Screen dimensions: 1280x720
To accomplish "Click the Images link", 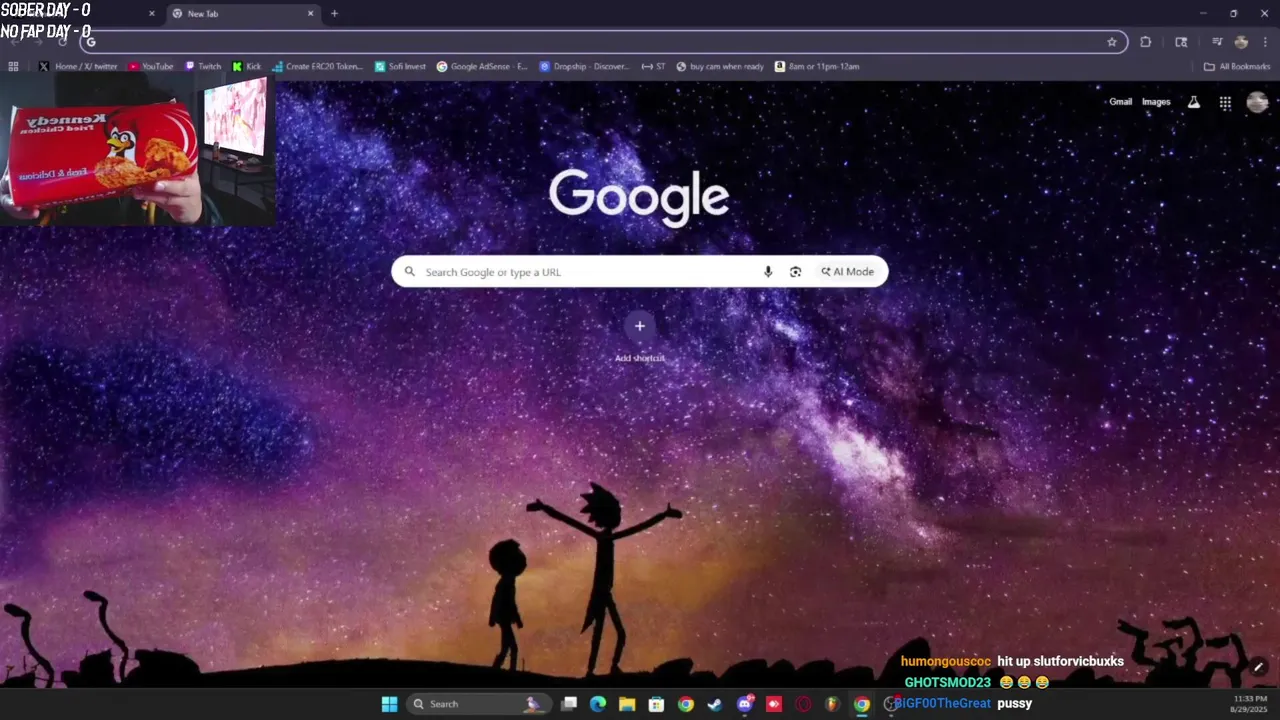I will pyautogui.click(x=1156, y=102).
